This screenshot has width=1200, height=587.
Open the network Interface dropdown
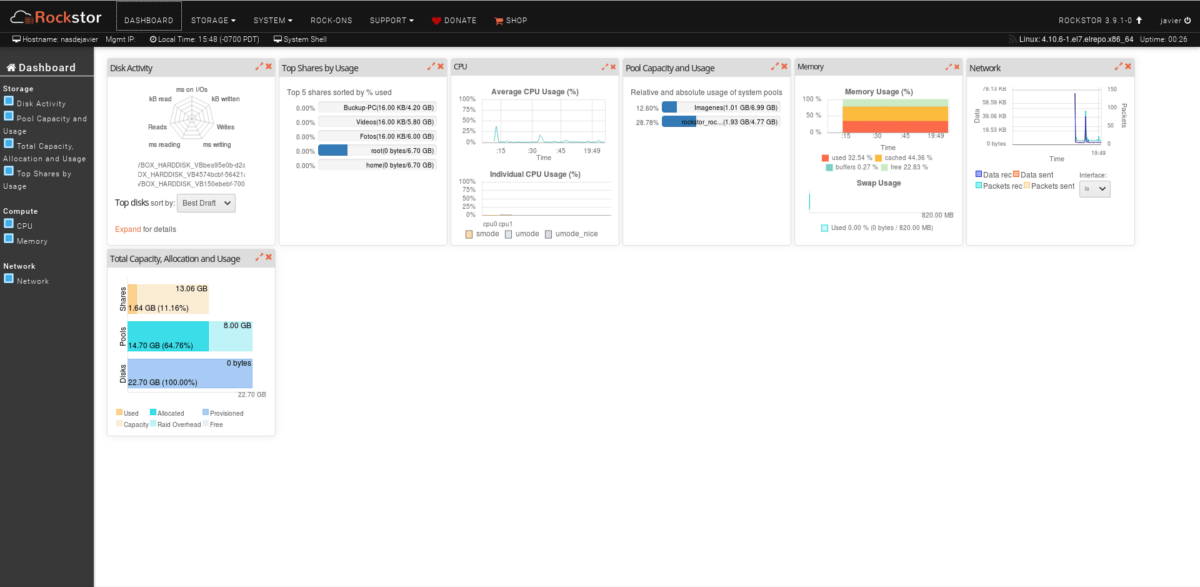(1095, 188)
